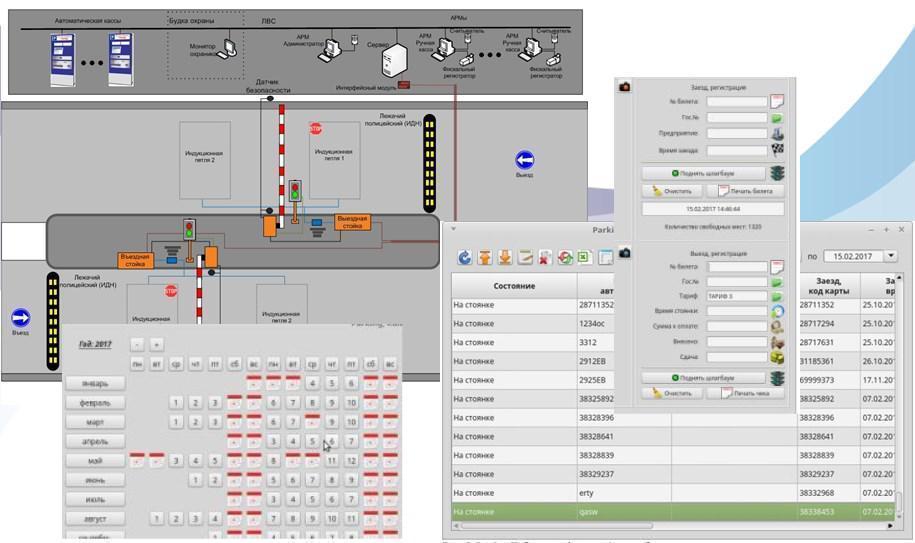
Task: Click the checkered flag icon by entry time
Action: [777, 150]
